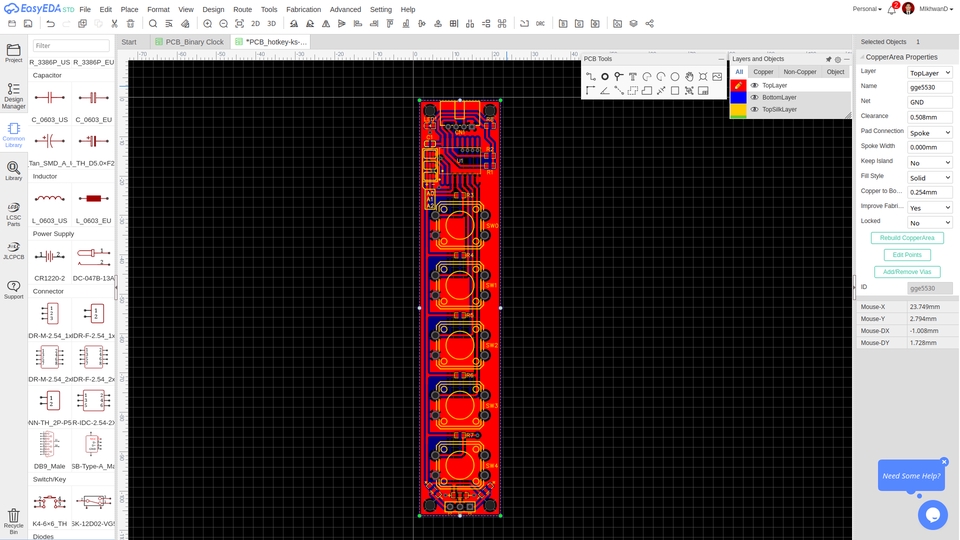Image resolution: width=960 pixels, height=540 pixels.
Task: Select the Track routing tool in PCB Tools
Action: click(591, 76)
